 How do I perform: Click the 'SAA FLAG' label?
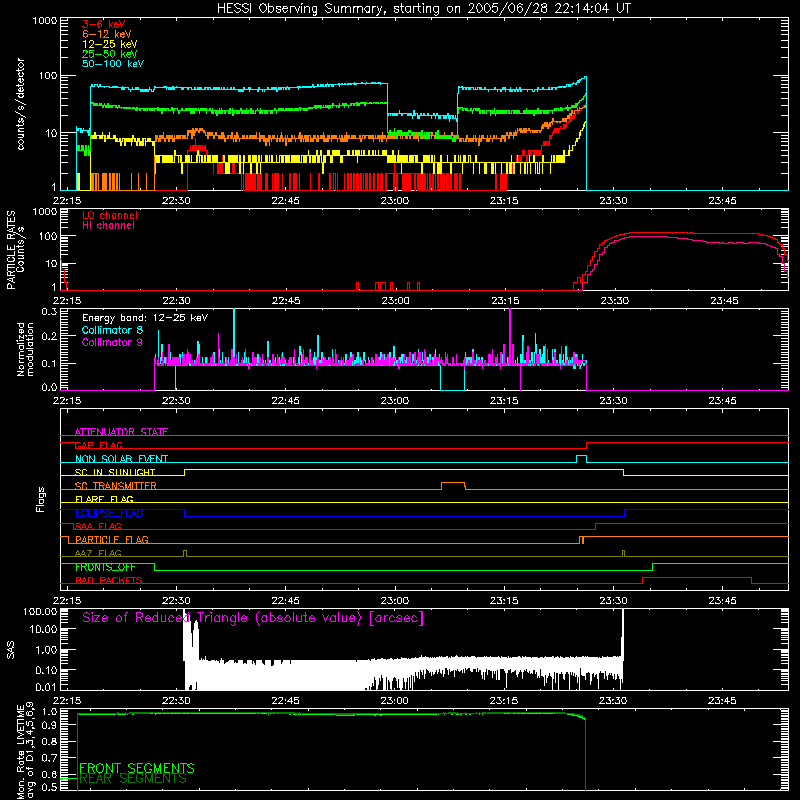click(x=98, y=526)
